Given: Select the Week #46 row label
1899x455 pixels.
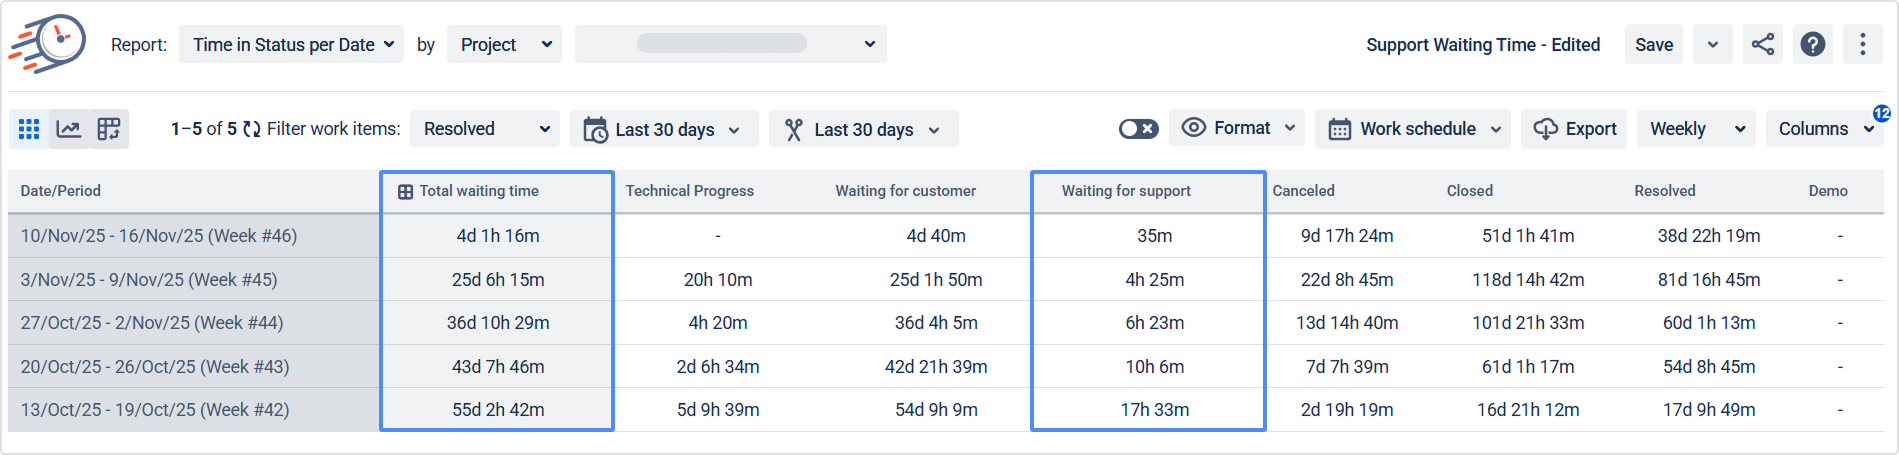Looking at the screenshot, I should [159, 236].
